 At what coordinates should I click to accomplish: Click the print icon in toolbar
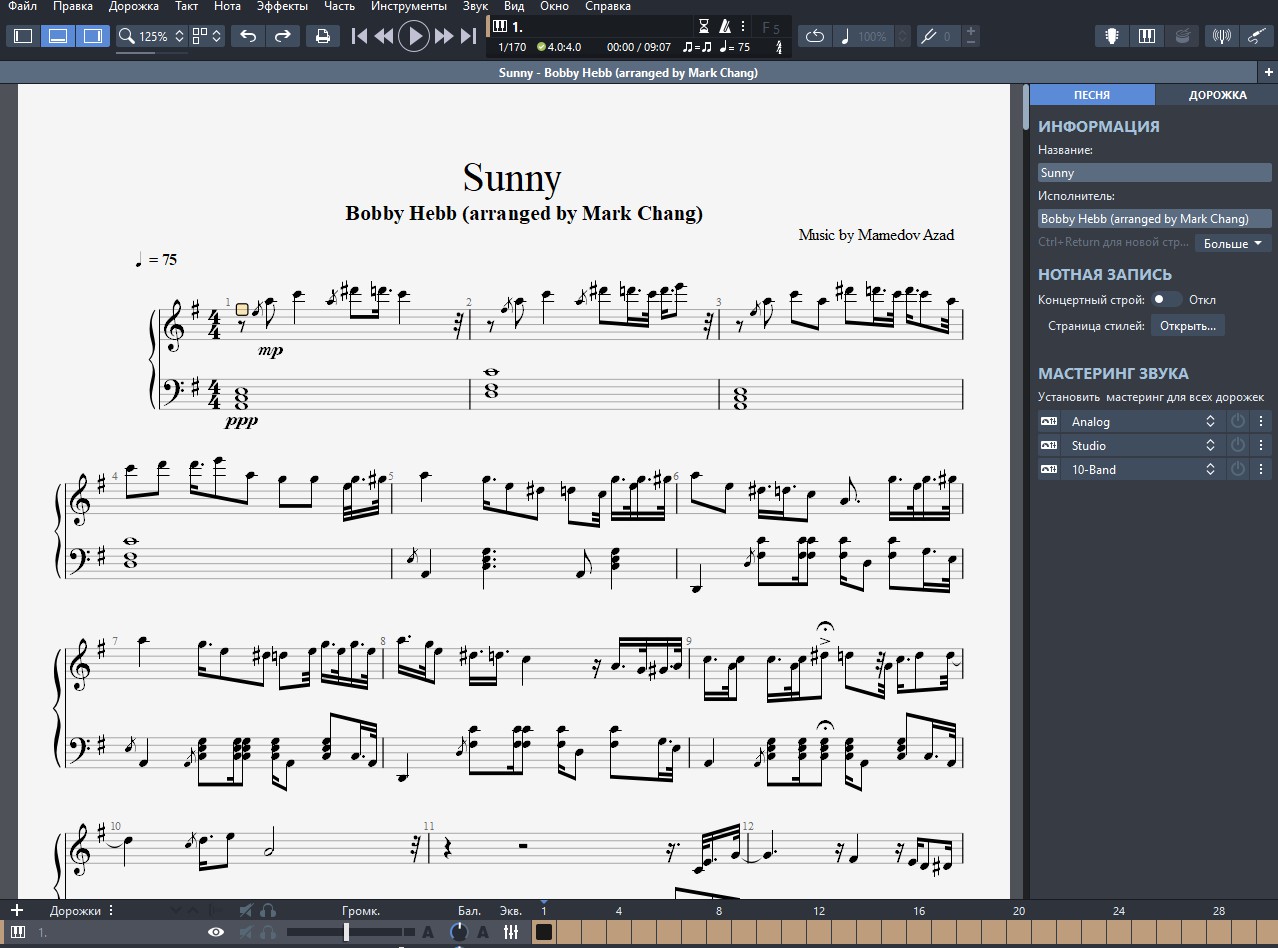tap(322, 37)
